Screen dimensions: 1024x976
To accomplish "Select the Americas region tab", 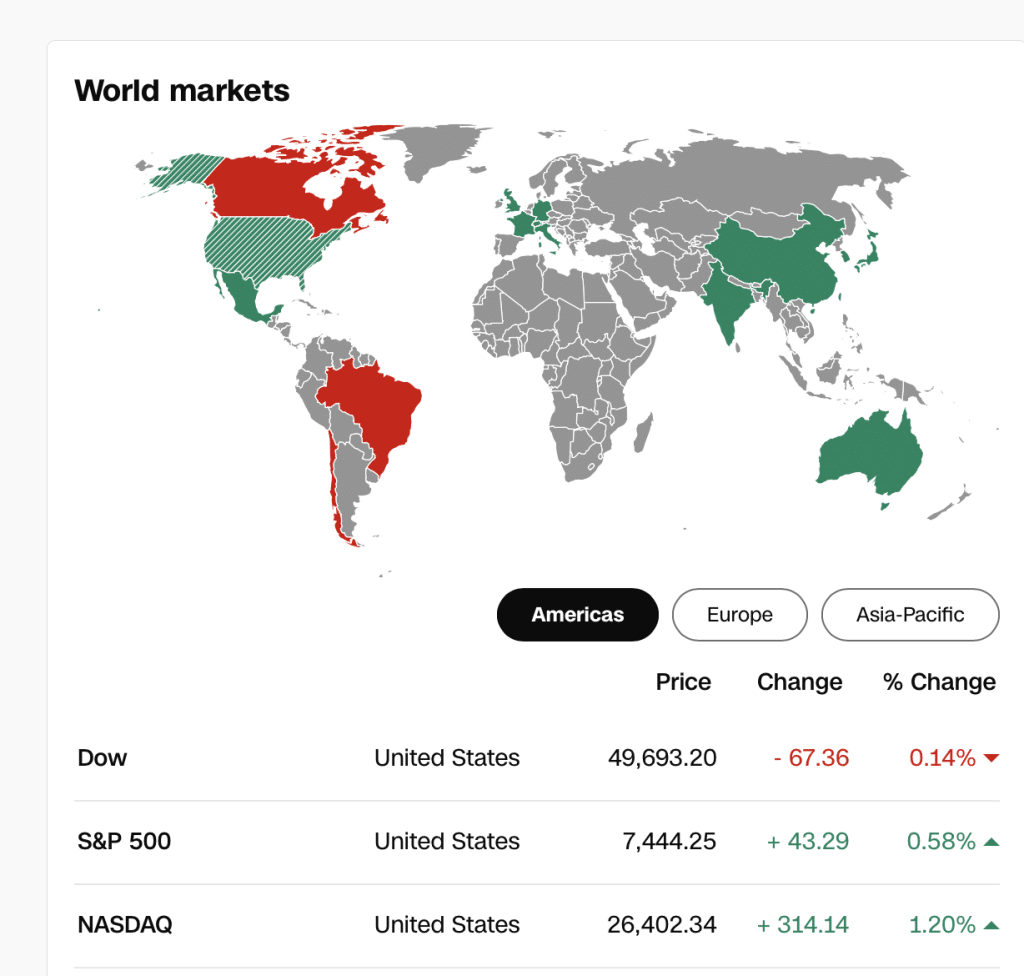I will [577, 614].
